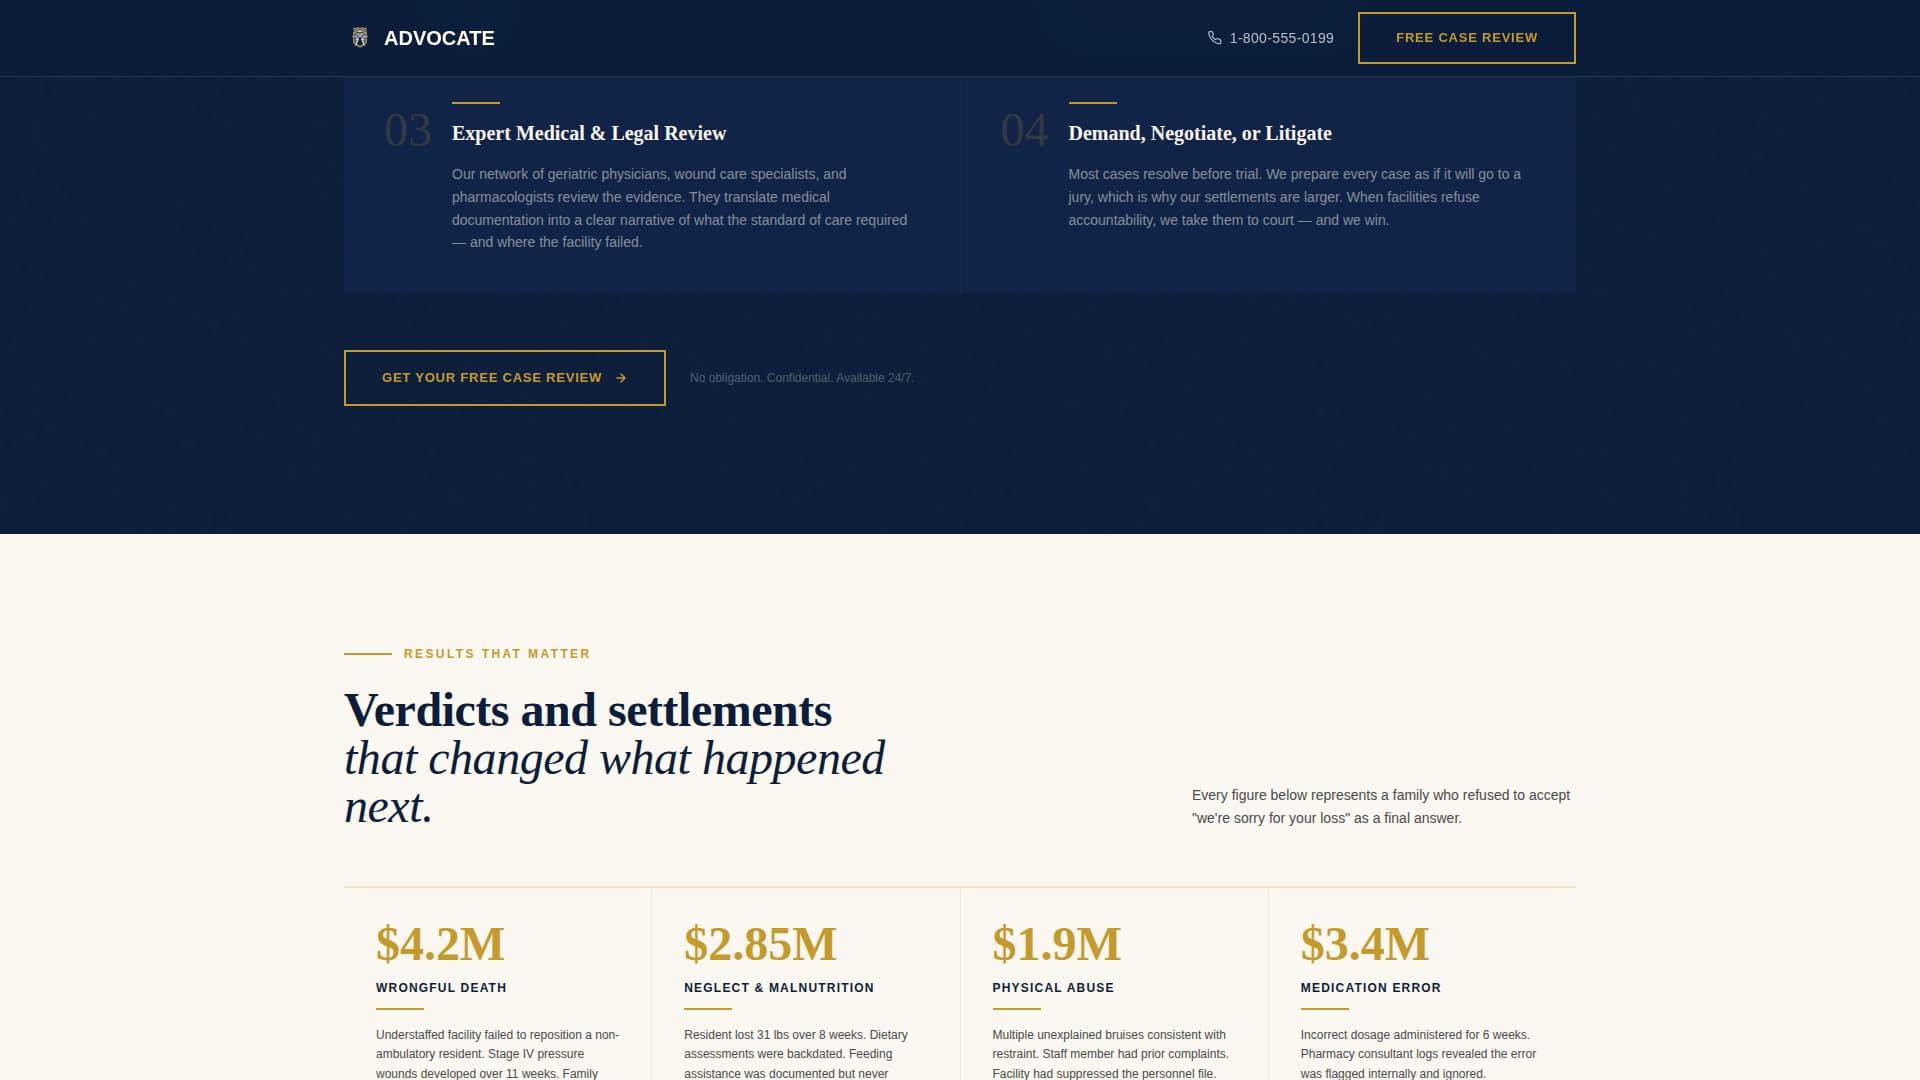
Task: Click the step number 03
Action: pyautogui.click(x=409, y=131)
